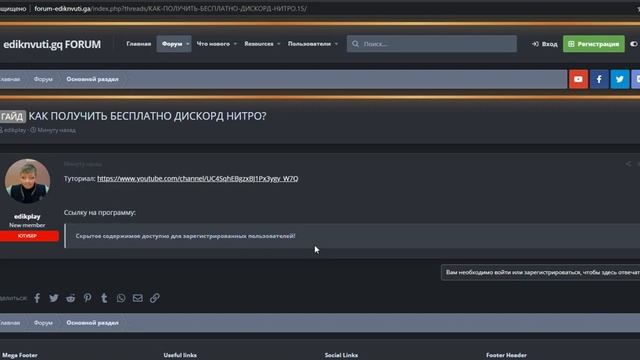
Task: Expand the Пользователи dropdown arrow
Action: 336,44
